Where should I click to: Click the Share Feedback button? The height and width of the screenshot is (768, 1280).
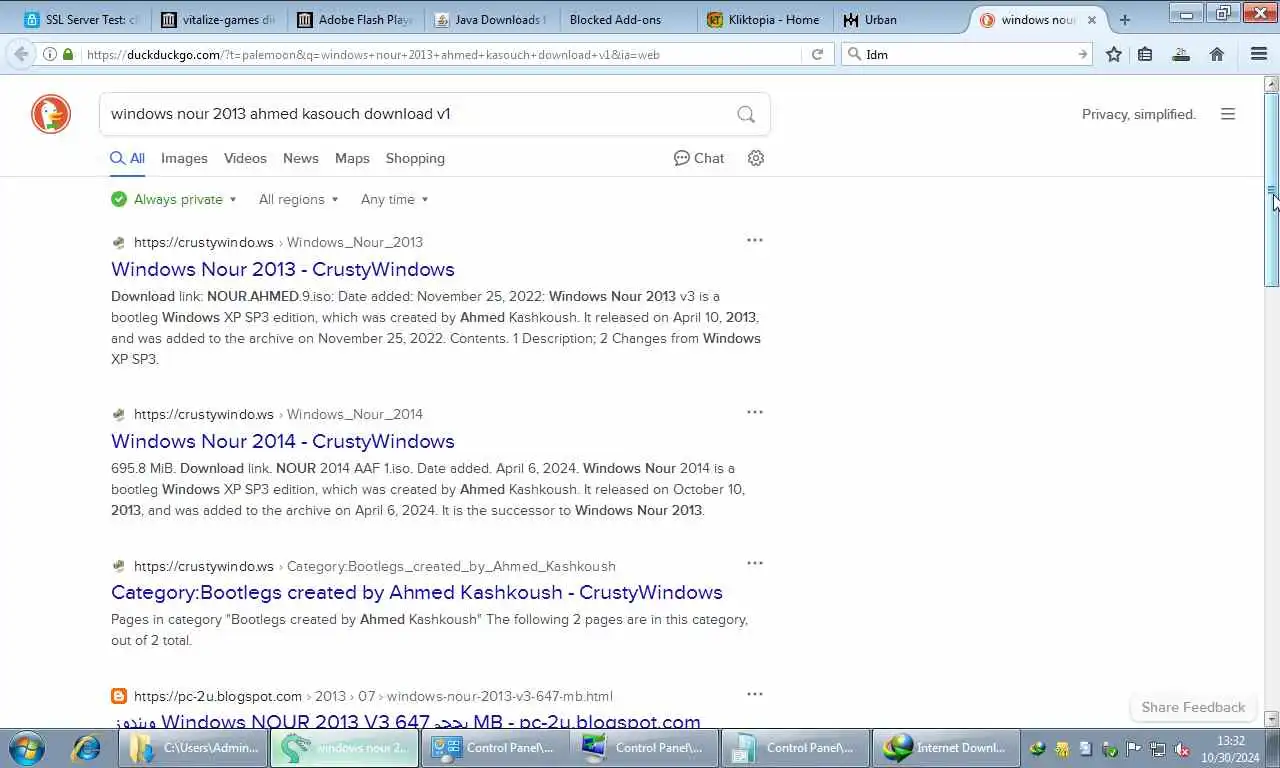(x=1193, y=707)
